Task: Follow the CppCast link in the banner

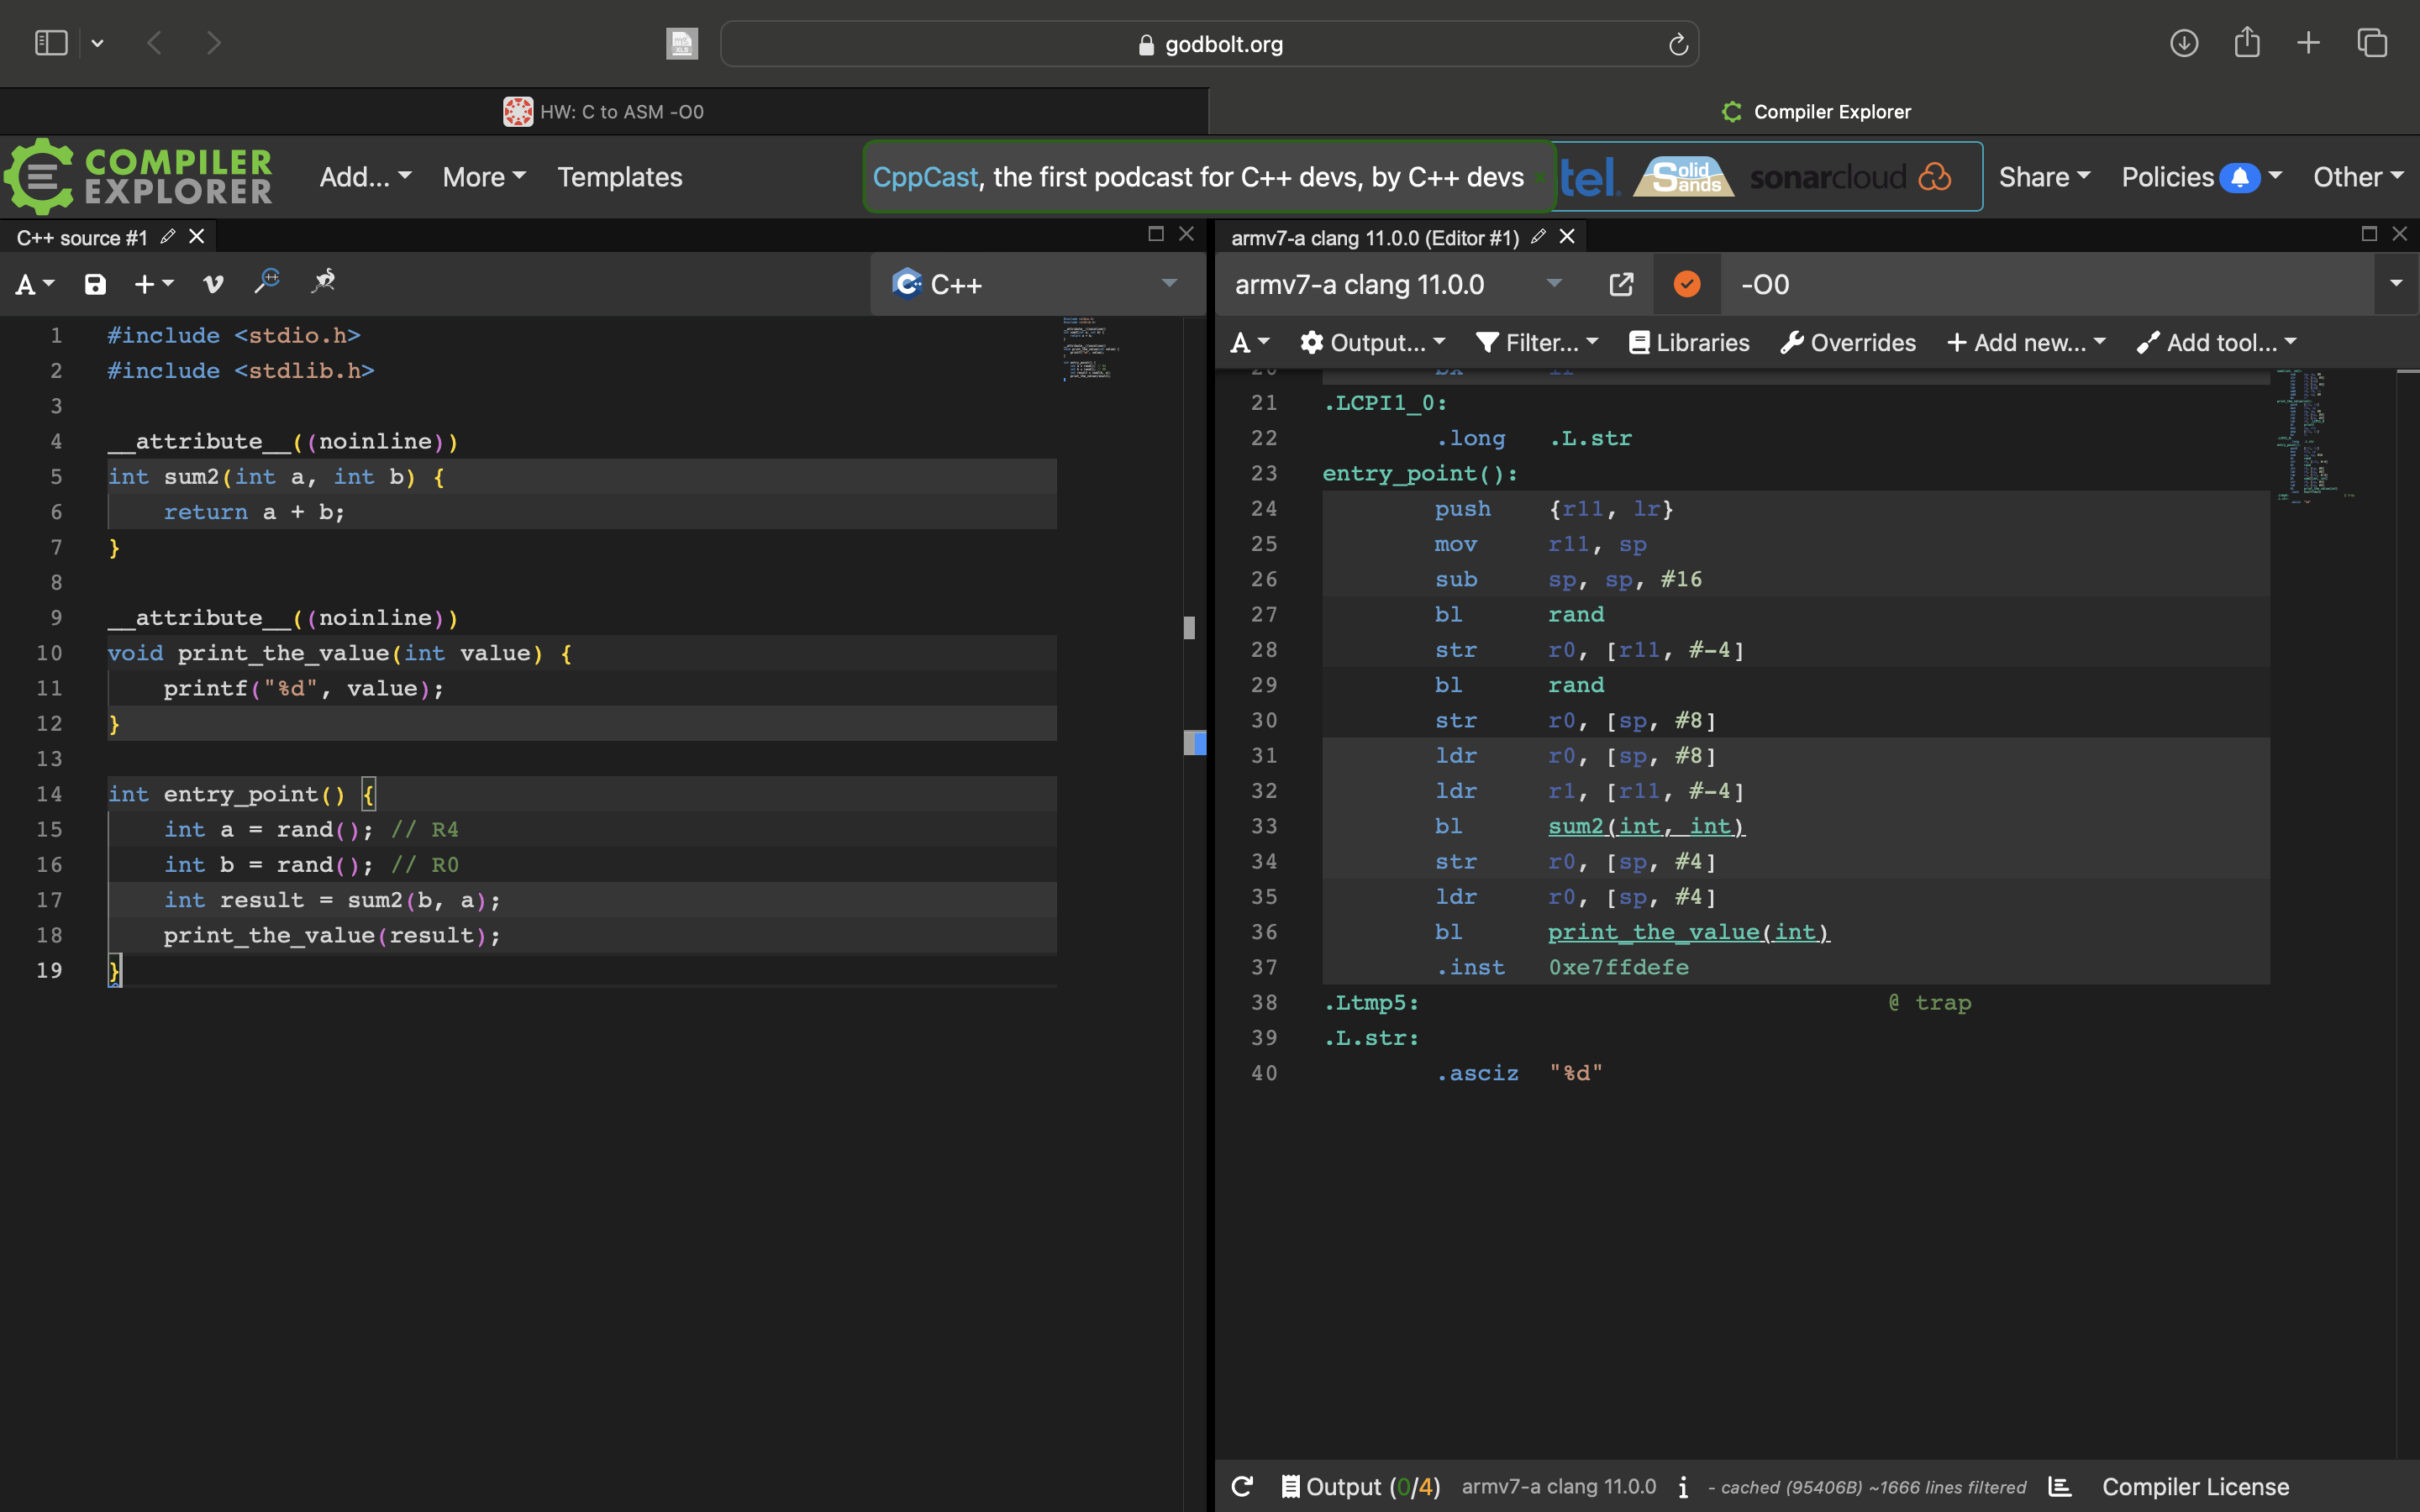Action: (x=924, y=177)
